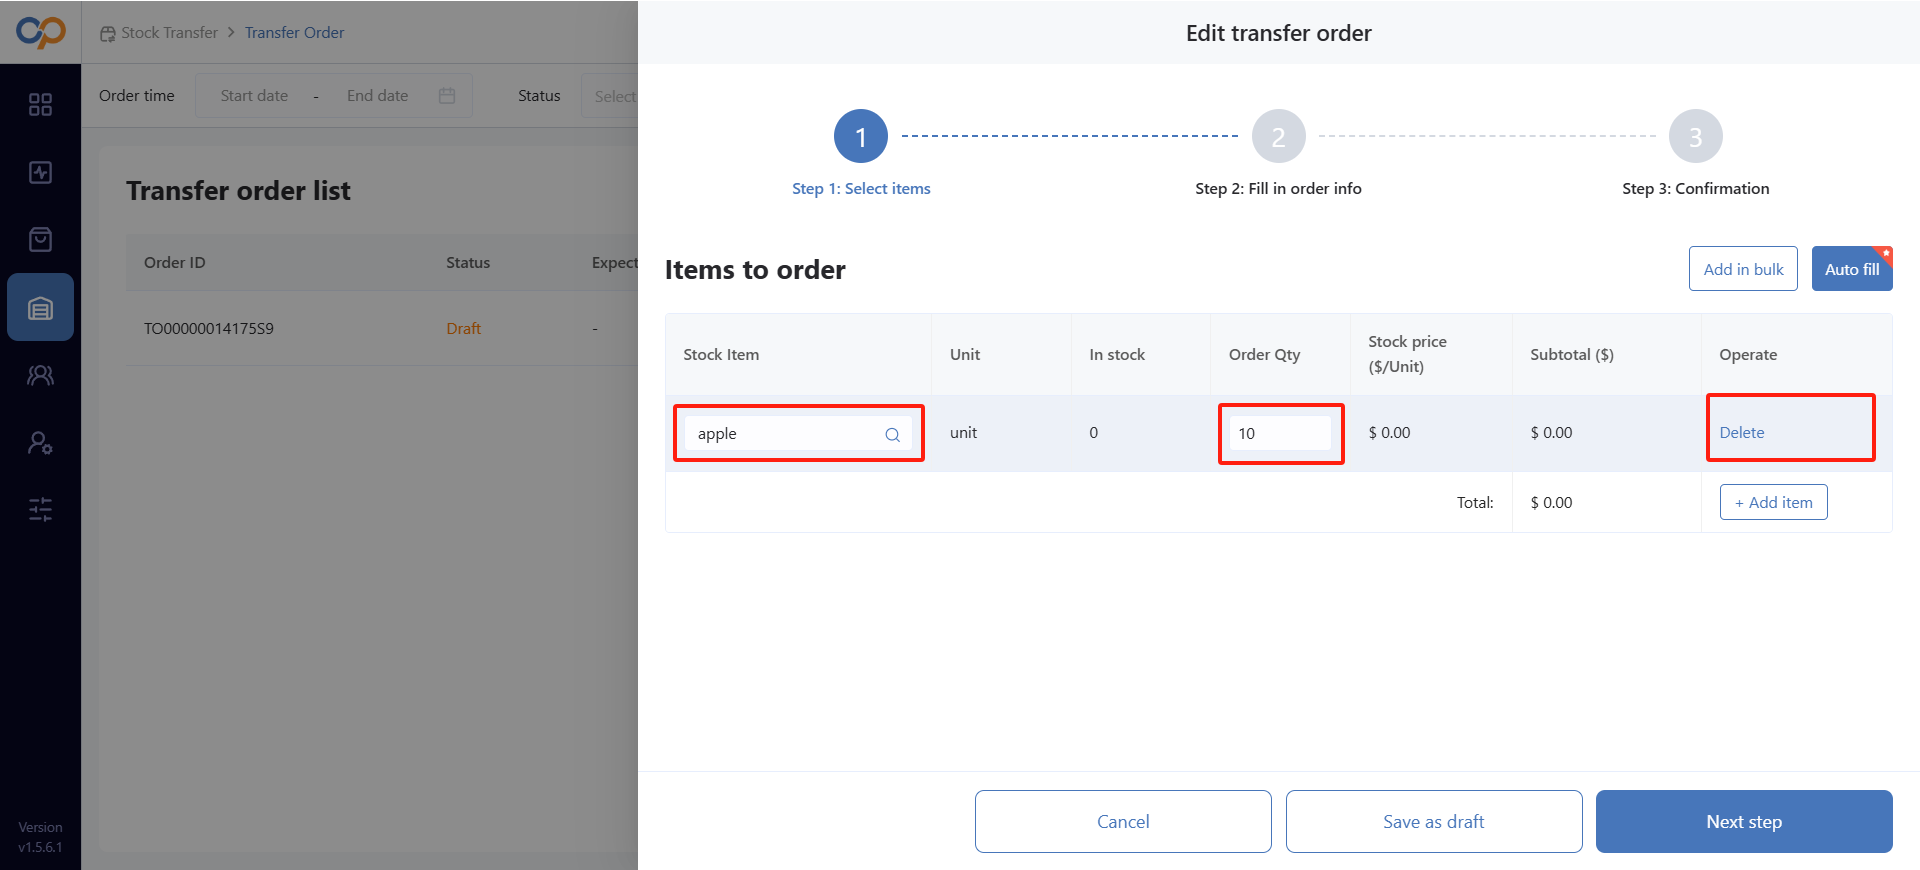This screenshot has width=1920, height=870.
Task: Click the Start date field
Action: click(x=254, y=96)
